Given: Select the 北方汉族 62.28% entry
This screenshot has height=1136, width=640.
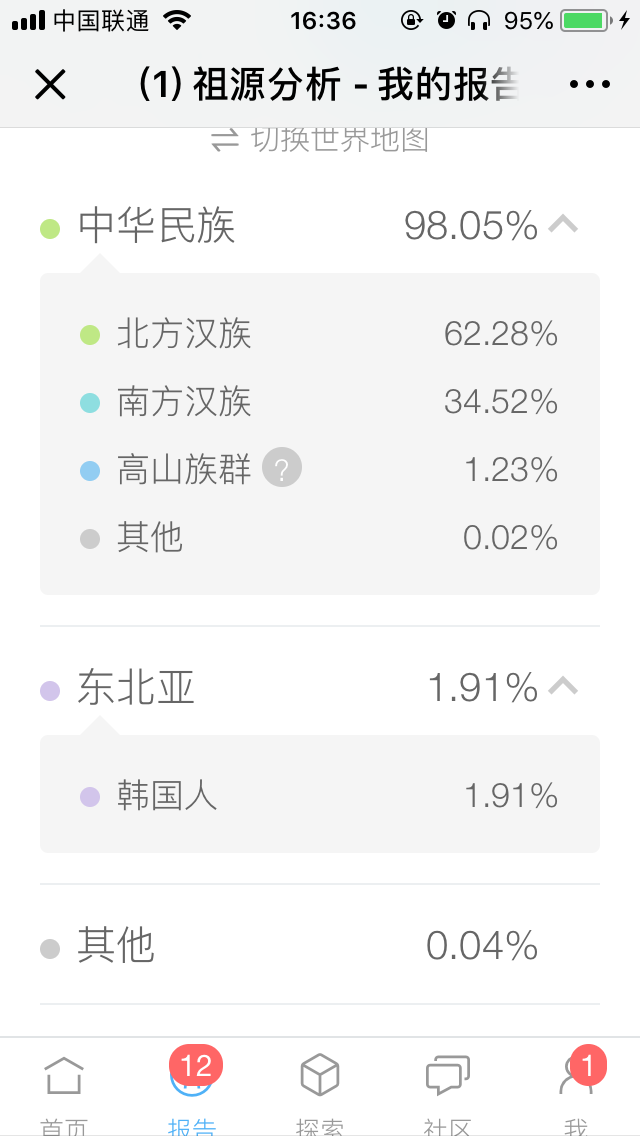Looking at the screenshot, I should tap(320, 334).
